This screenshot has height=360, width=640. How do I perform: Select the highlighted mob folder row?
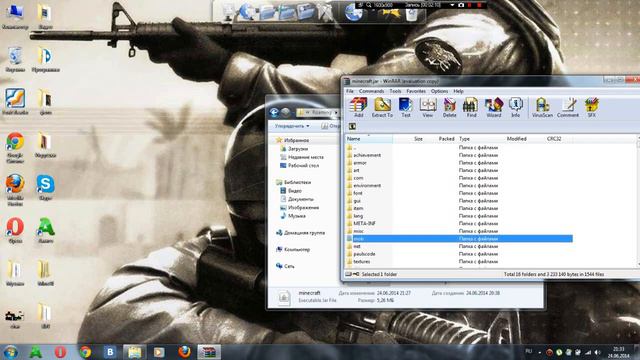[459, 239]
